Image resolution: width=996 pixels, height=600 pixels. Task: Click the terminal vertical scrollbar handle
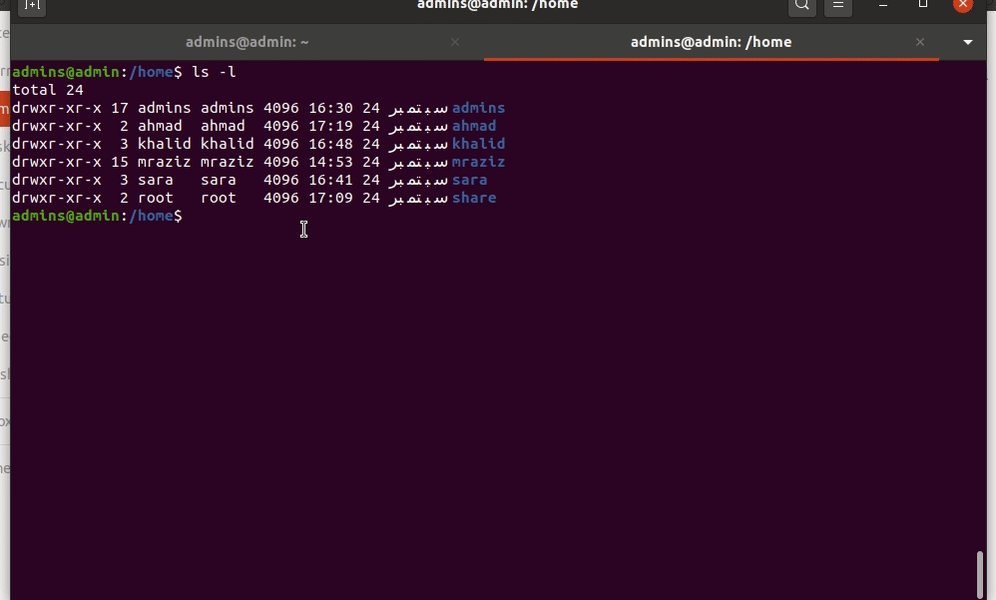tap(979, 575)
